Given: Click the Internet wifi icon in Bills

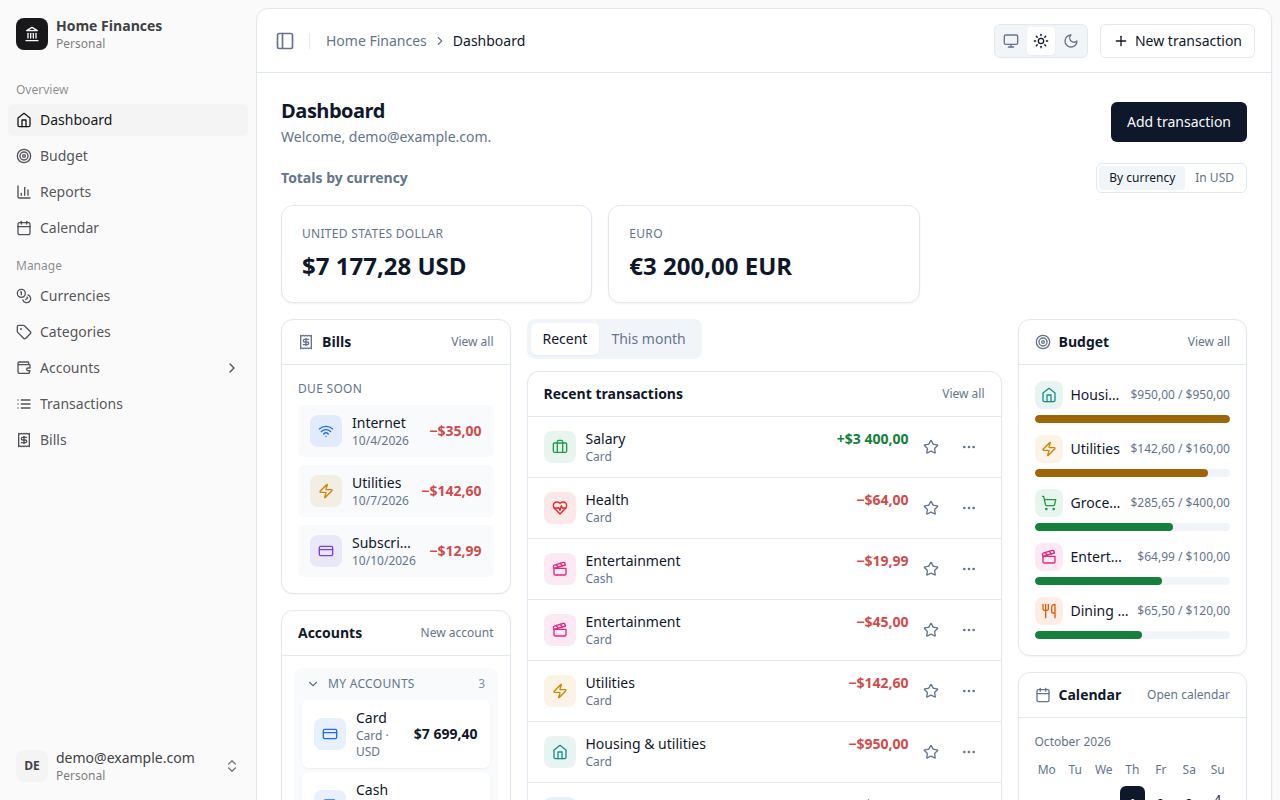Looking at the screenshot, I should click(326, 431).
